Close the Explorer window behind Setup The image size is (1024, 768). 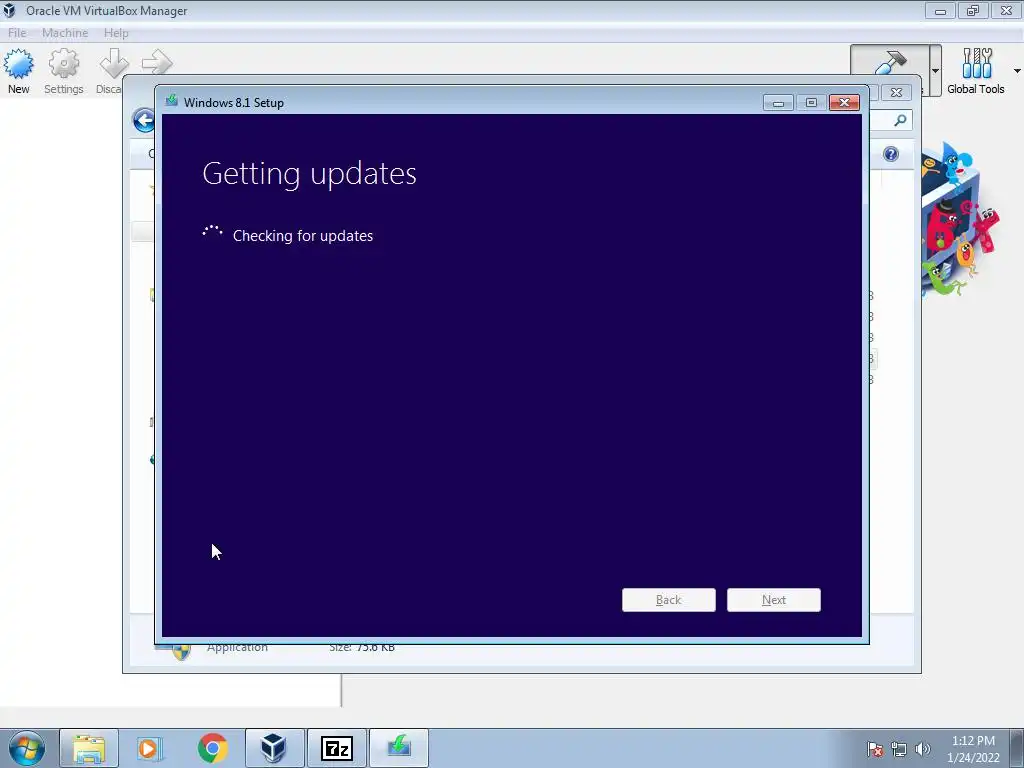click(x=896, y=93)
